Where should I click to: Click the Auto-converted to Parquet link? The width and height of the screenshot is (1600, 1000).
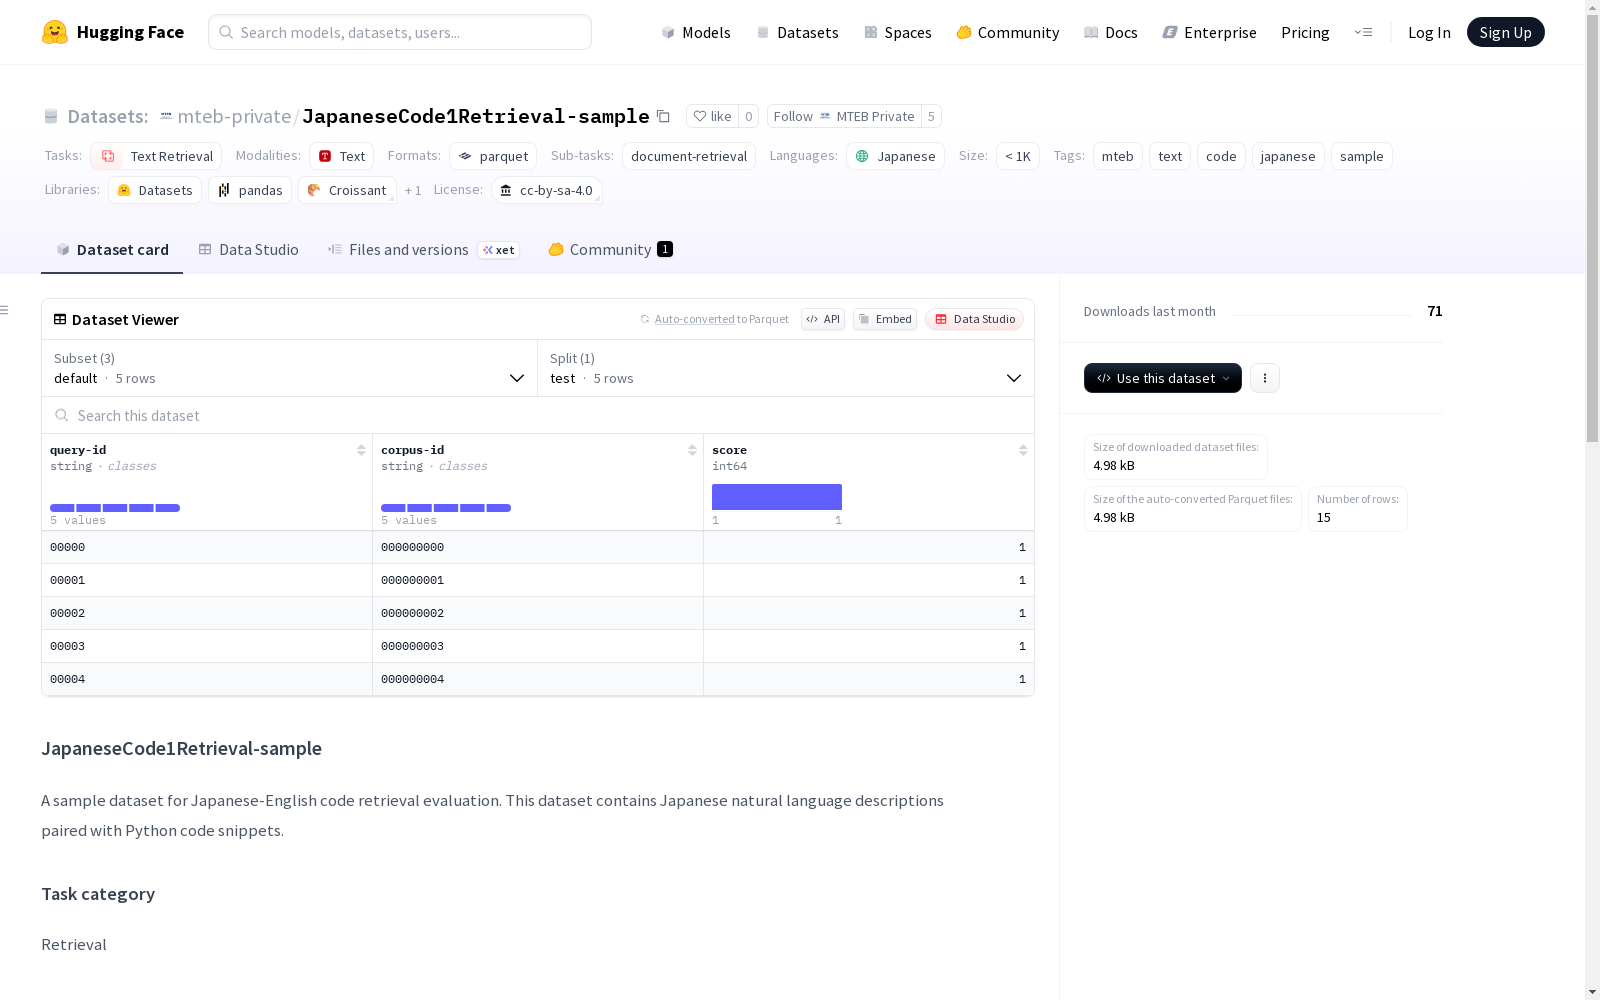point(721,319)
